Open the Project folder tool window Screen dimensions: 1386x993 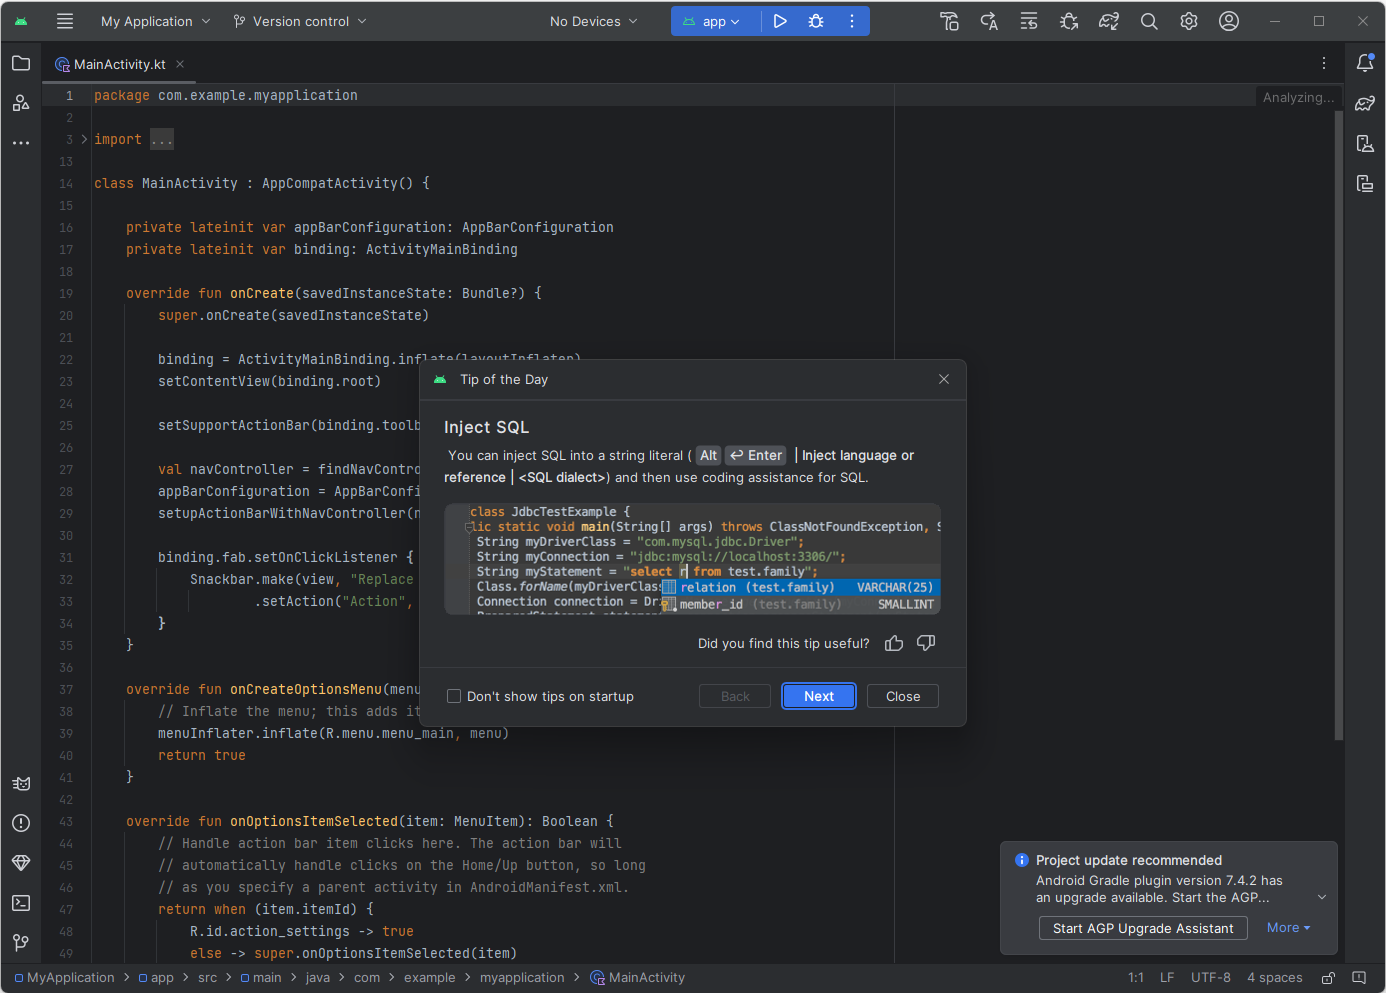pyautogui.click(x=21, y=63)
